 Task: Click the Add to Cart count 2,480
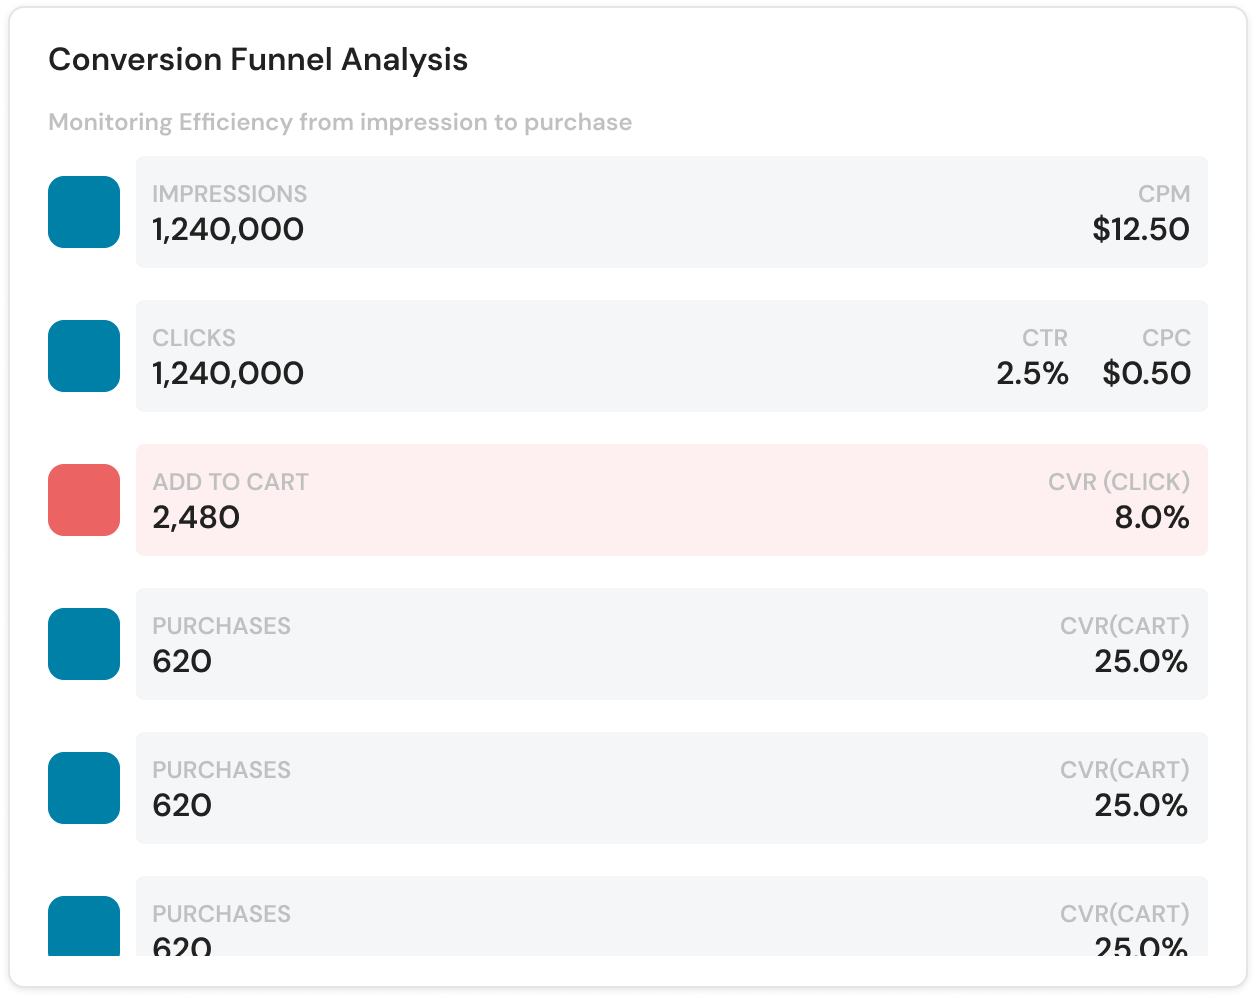click(x=196, y=518)
